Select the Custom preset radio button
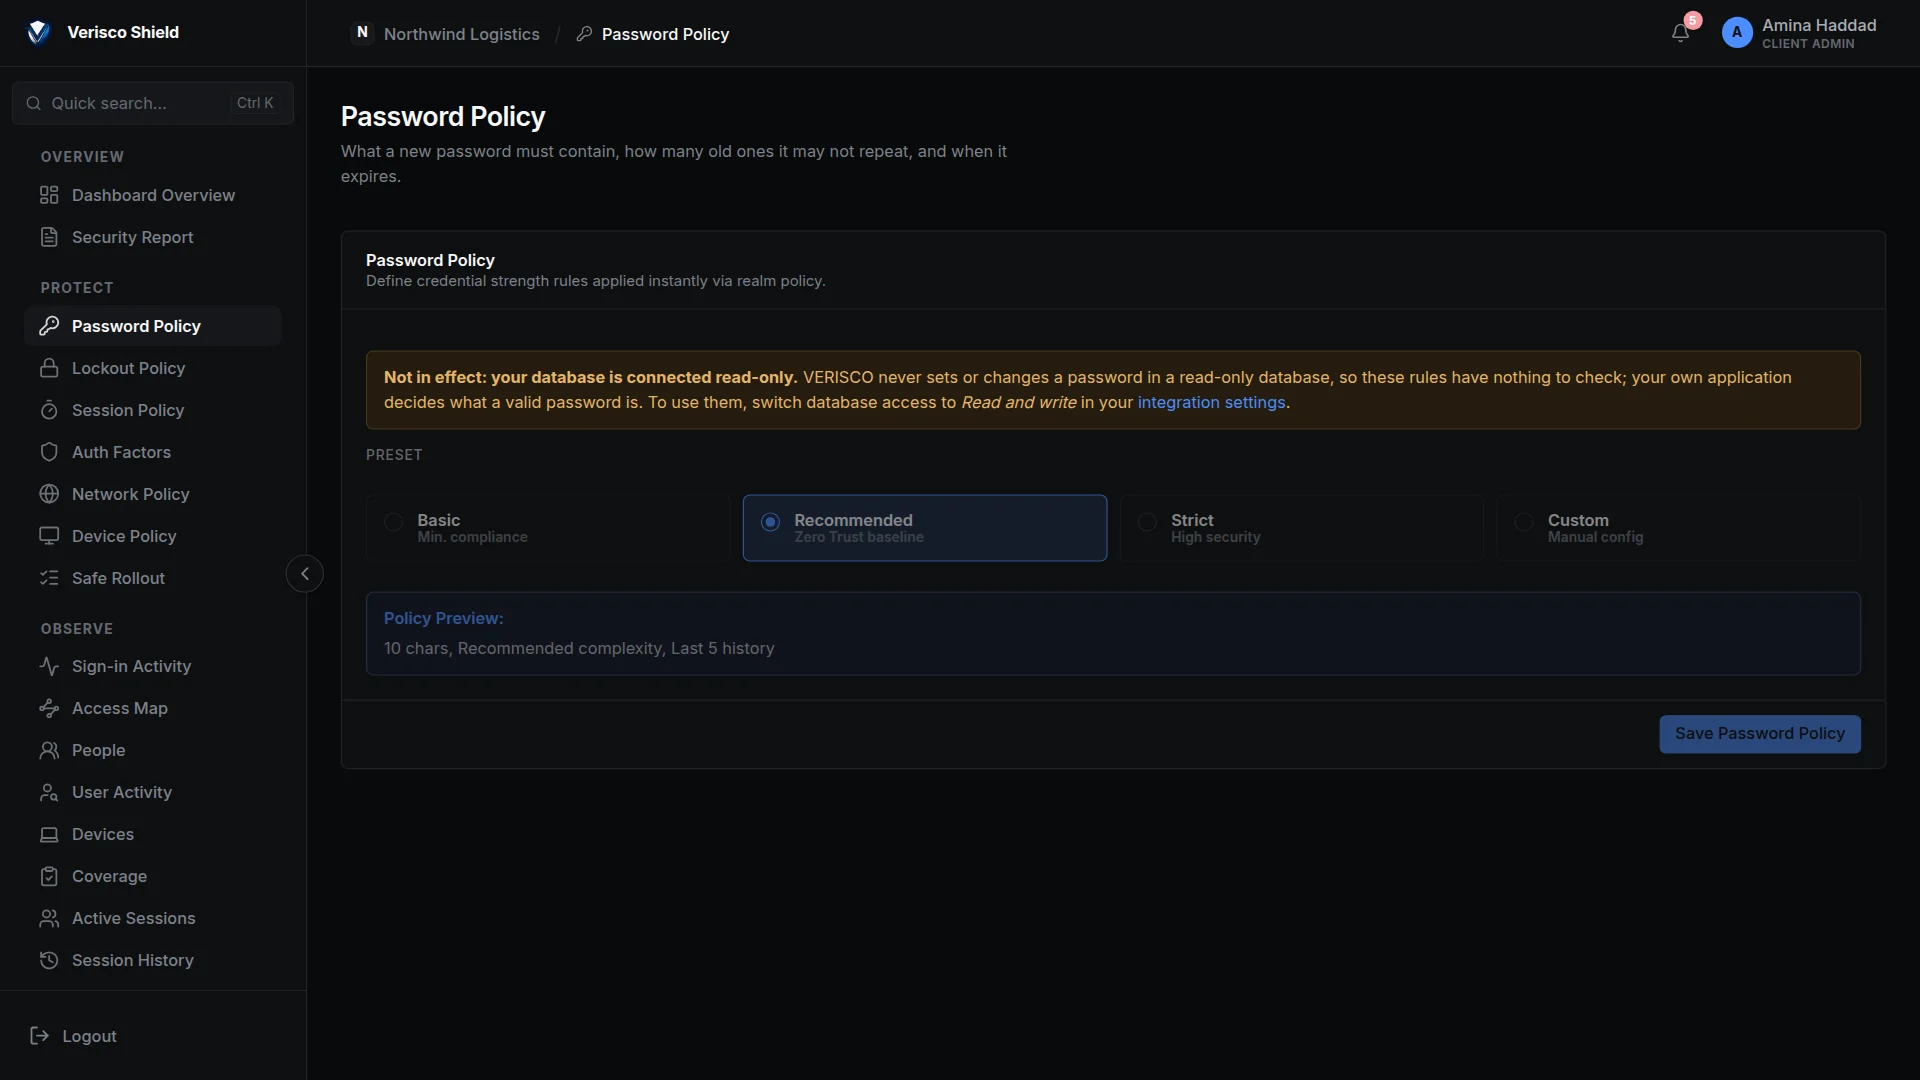1920x1080 pixels. [x=1524, y=522]
